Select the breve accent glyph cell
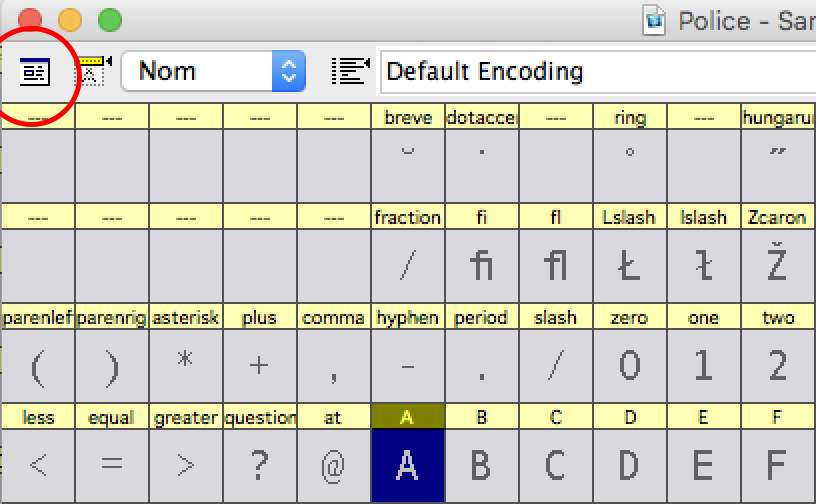This screenshot has width=816, height=504. (x=407, y=166)
